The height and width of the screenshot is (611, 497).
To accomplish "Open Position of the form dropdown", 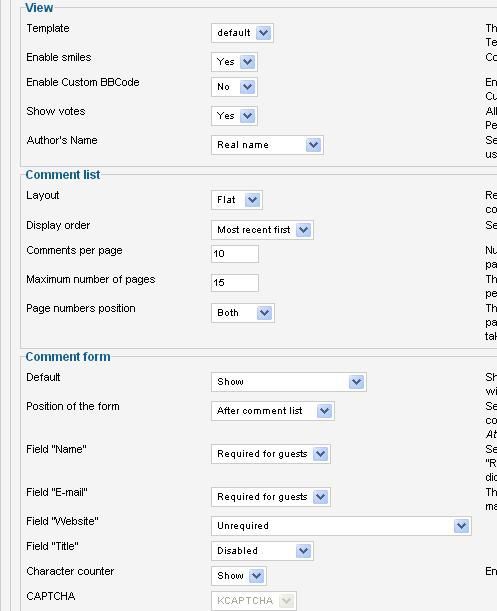I will (272, 411).
